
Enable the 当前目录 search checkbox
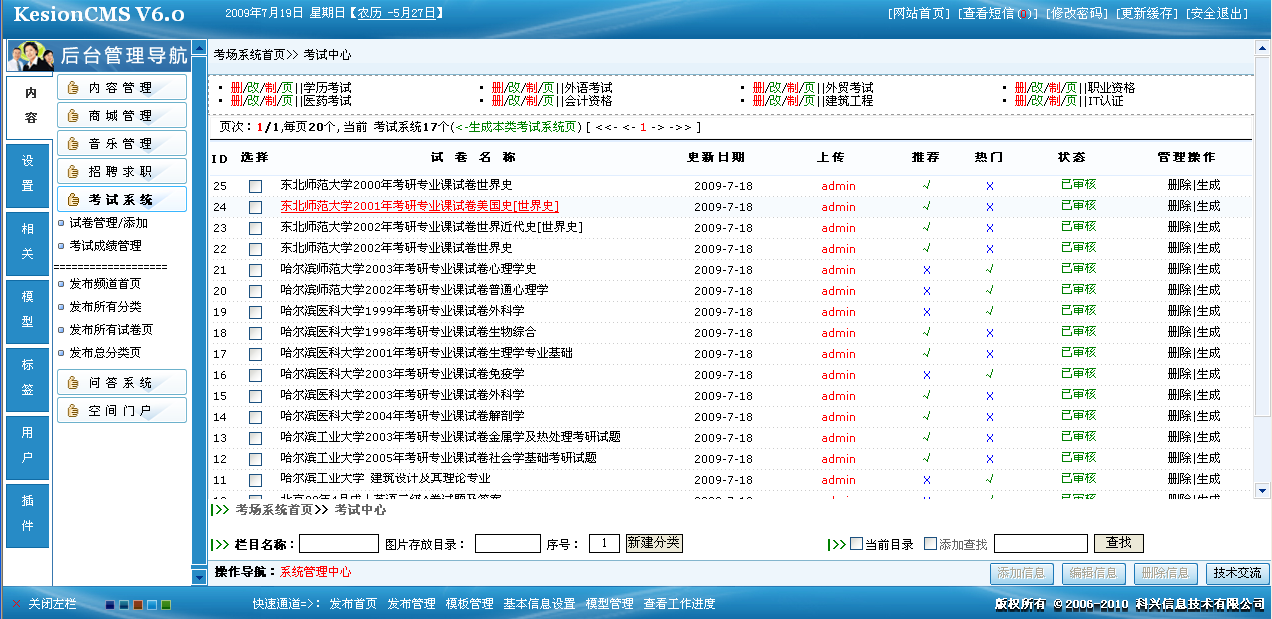(x=858, y=545)
